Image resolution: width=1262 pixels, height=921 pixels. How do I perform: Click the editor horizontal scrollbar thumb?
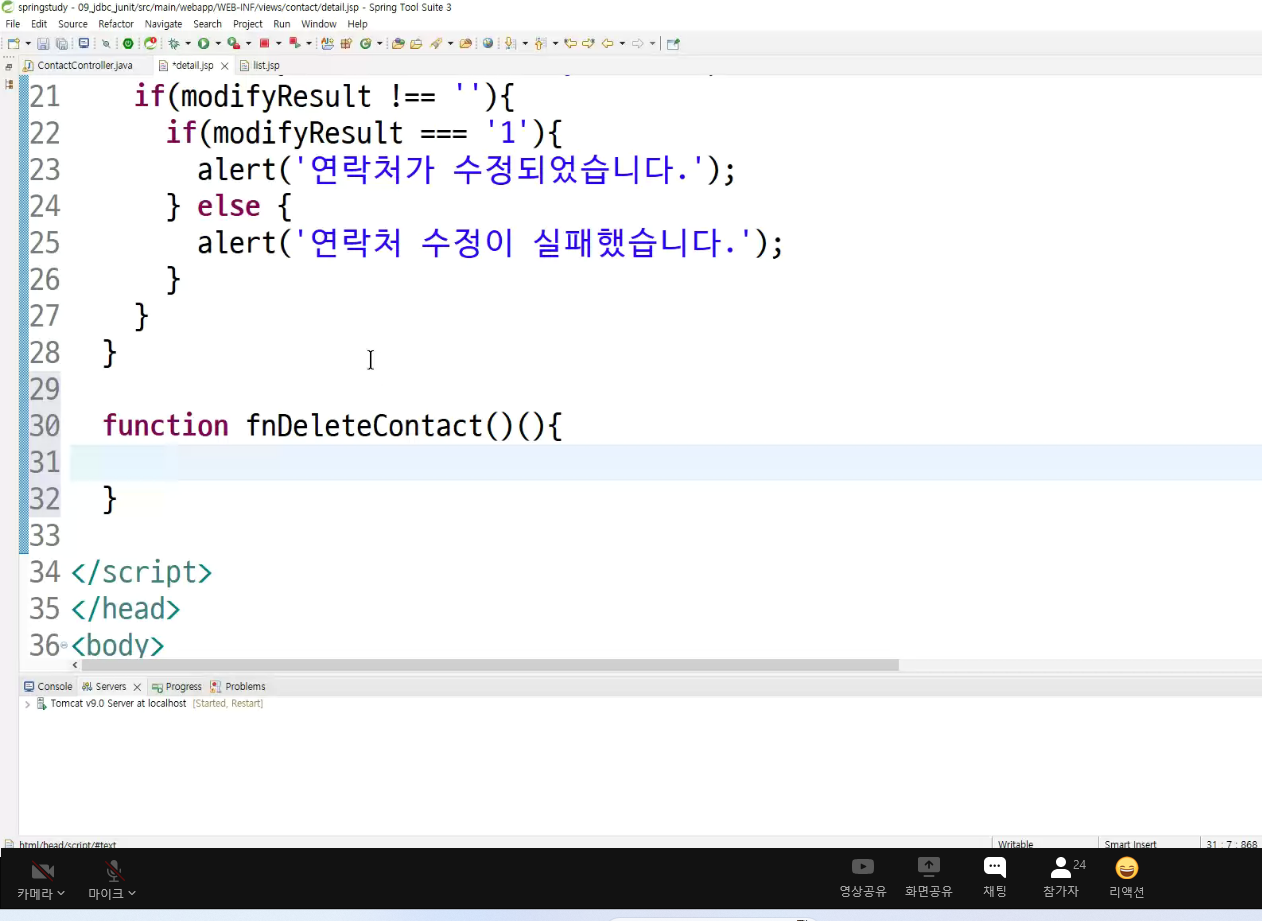490,665
